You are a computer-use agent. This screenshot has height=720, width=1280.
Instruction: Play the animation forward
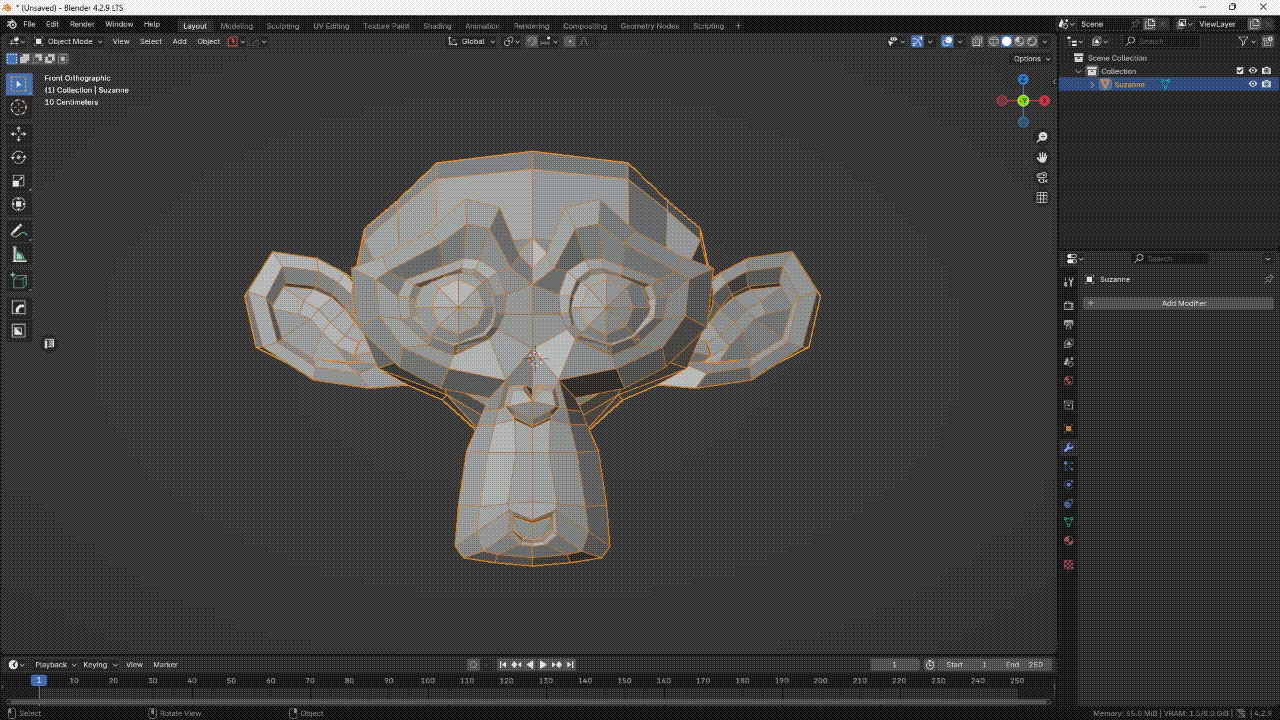[x=543, y=664]
